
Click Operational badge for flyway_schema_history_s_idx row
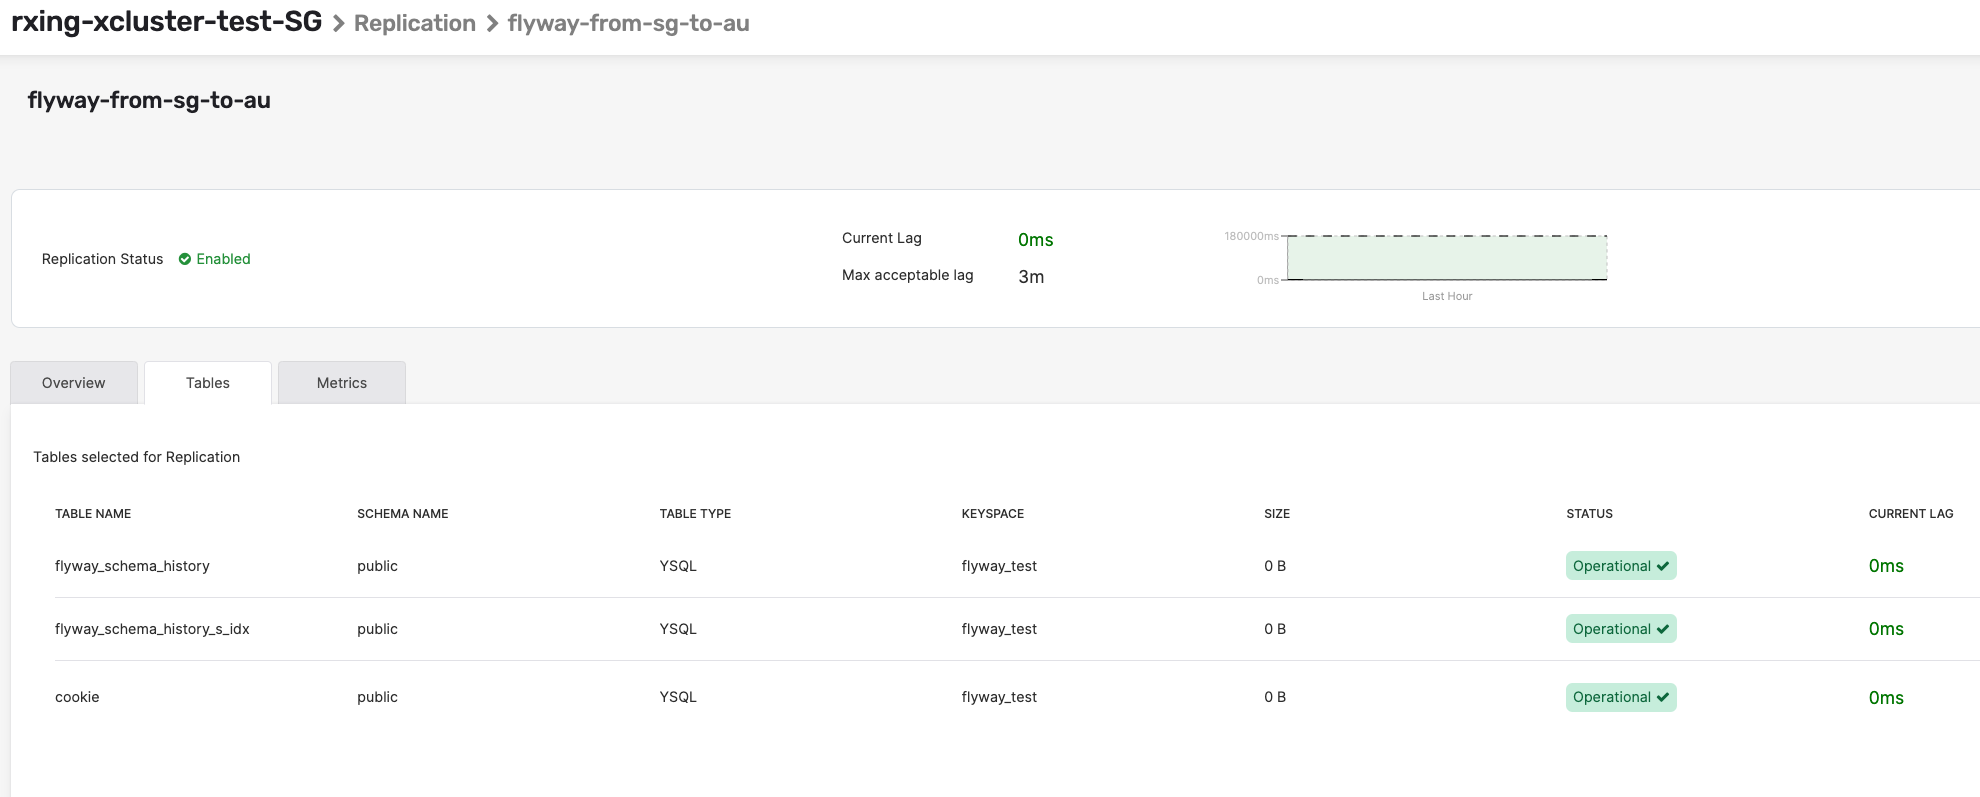click(1621, 629)
